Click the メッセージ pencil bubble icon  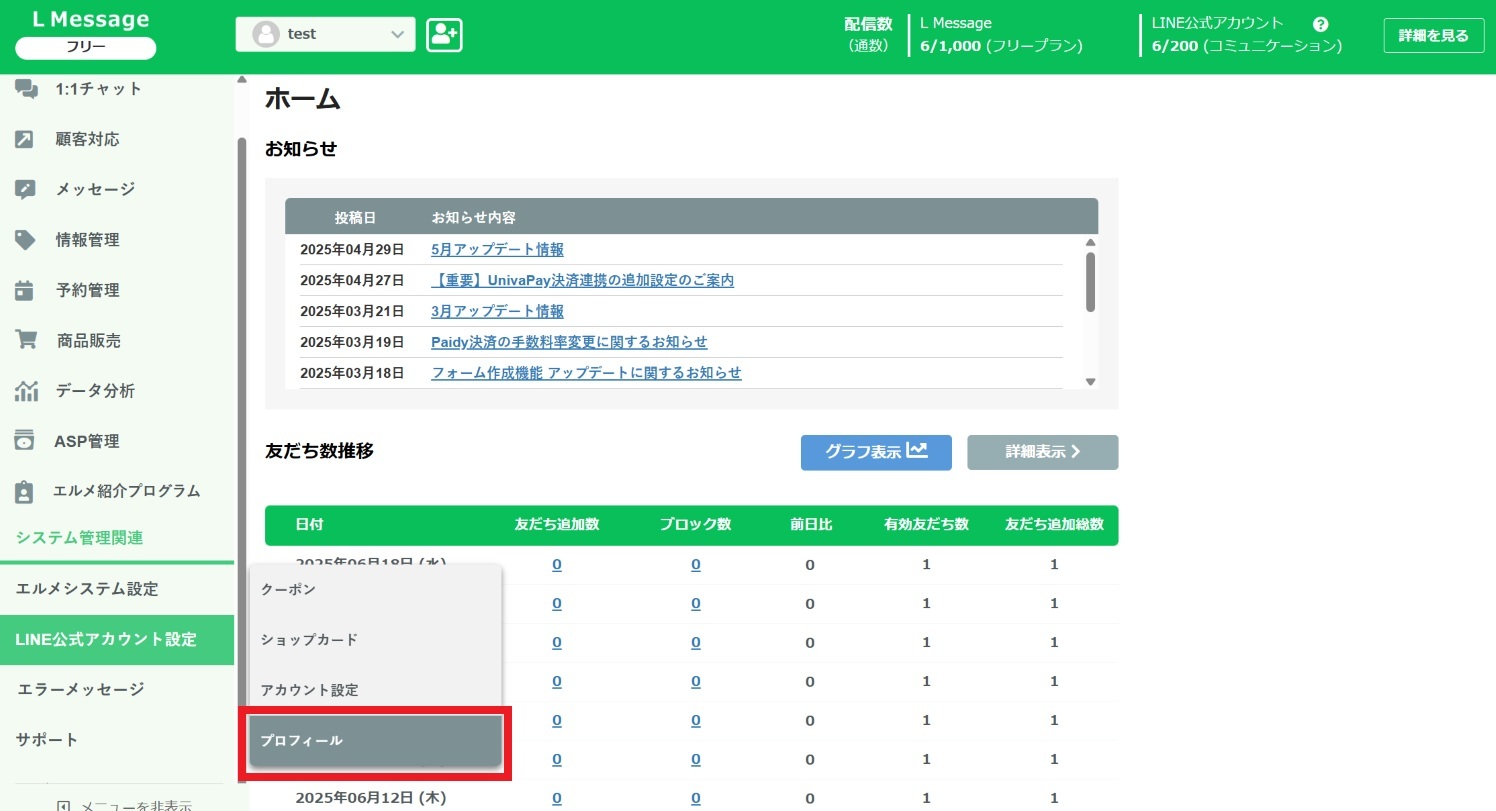click(25, 189)
